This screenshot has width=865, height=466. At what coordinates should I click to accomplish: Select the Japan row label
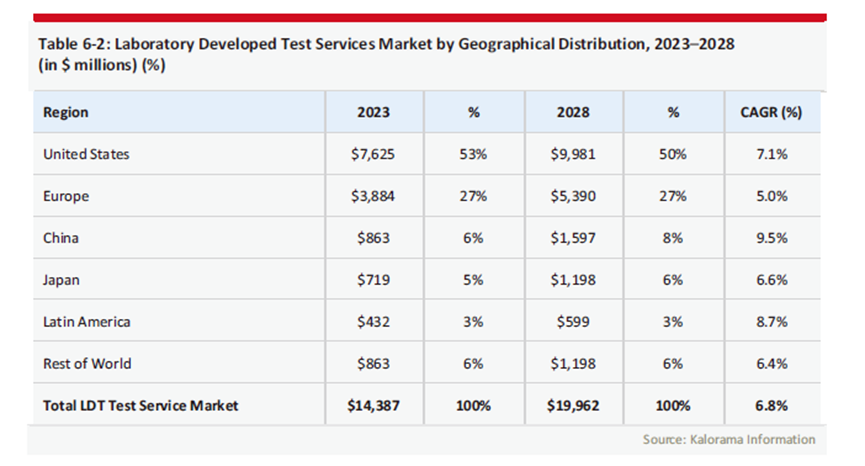61,280
